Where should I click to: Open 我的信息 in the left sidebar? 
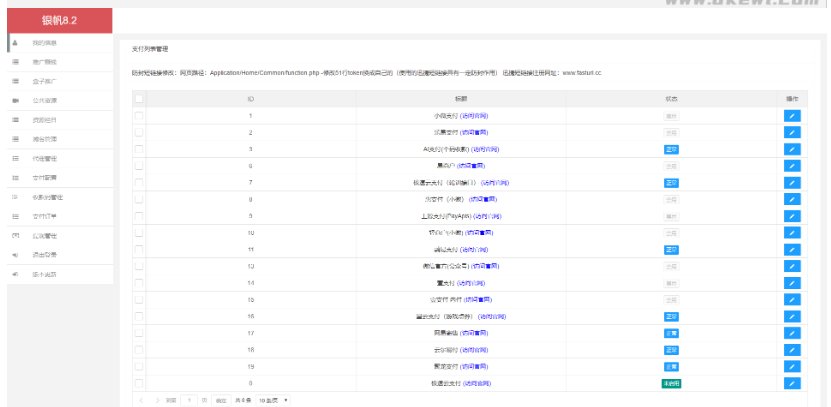tap(45, 44)
